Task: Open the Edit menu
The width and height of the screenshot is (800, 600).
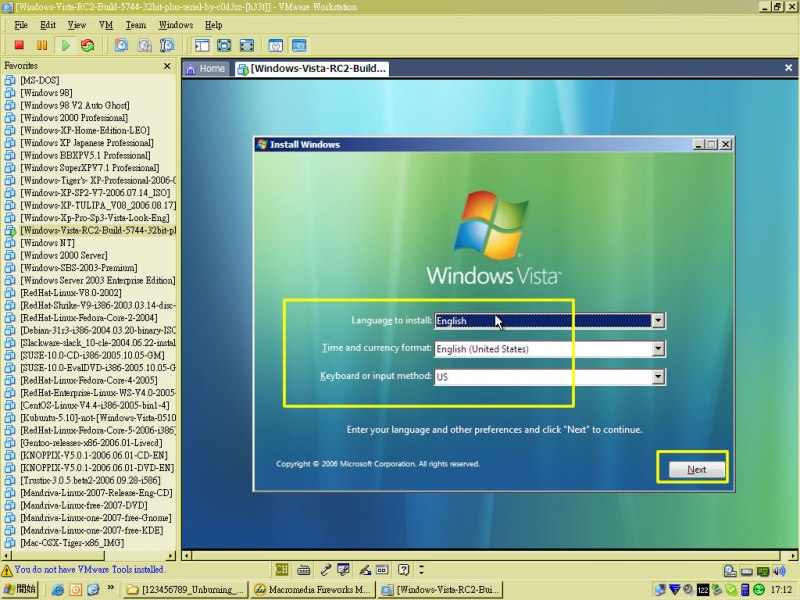Action: coord(47,25)
